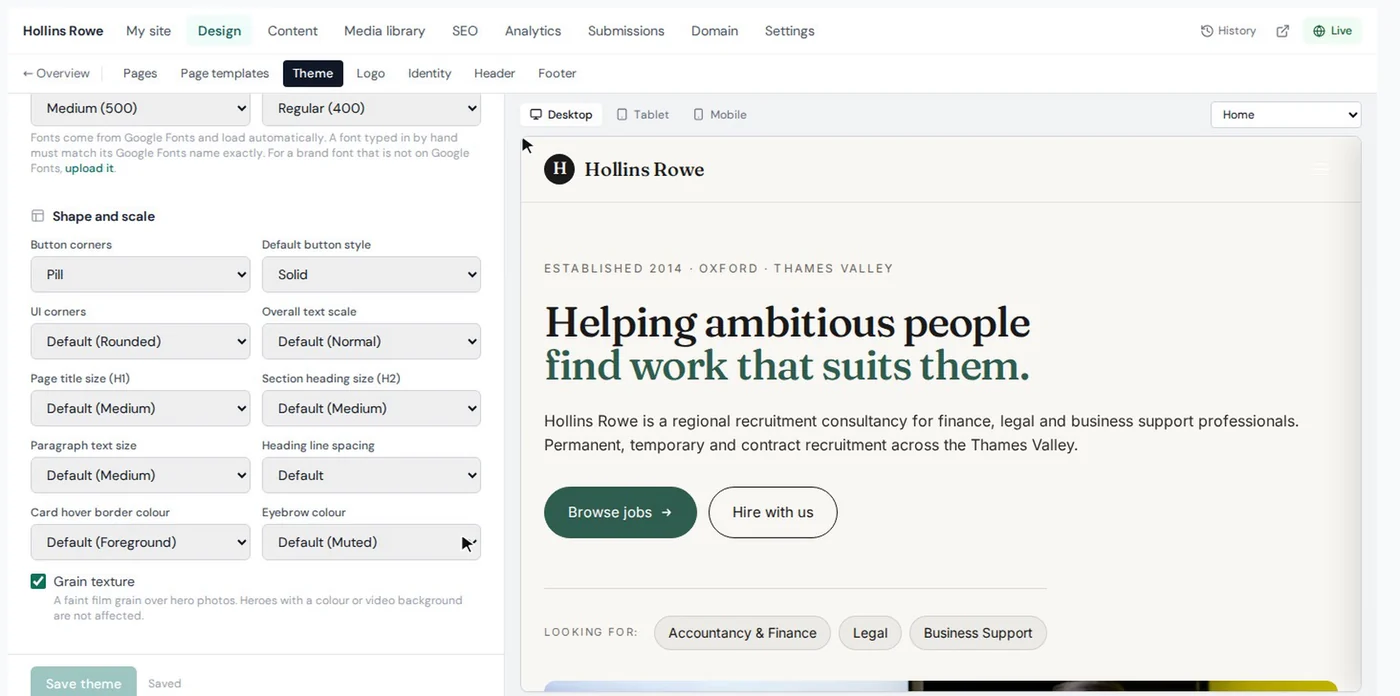This screenshot has height=696, width=1400.
Task: Go to the Content tab
Action: [x=292, y=31]
